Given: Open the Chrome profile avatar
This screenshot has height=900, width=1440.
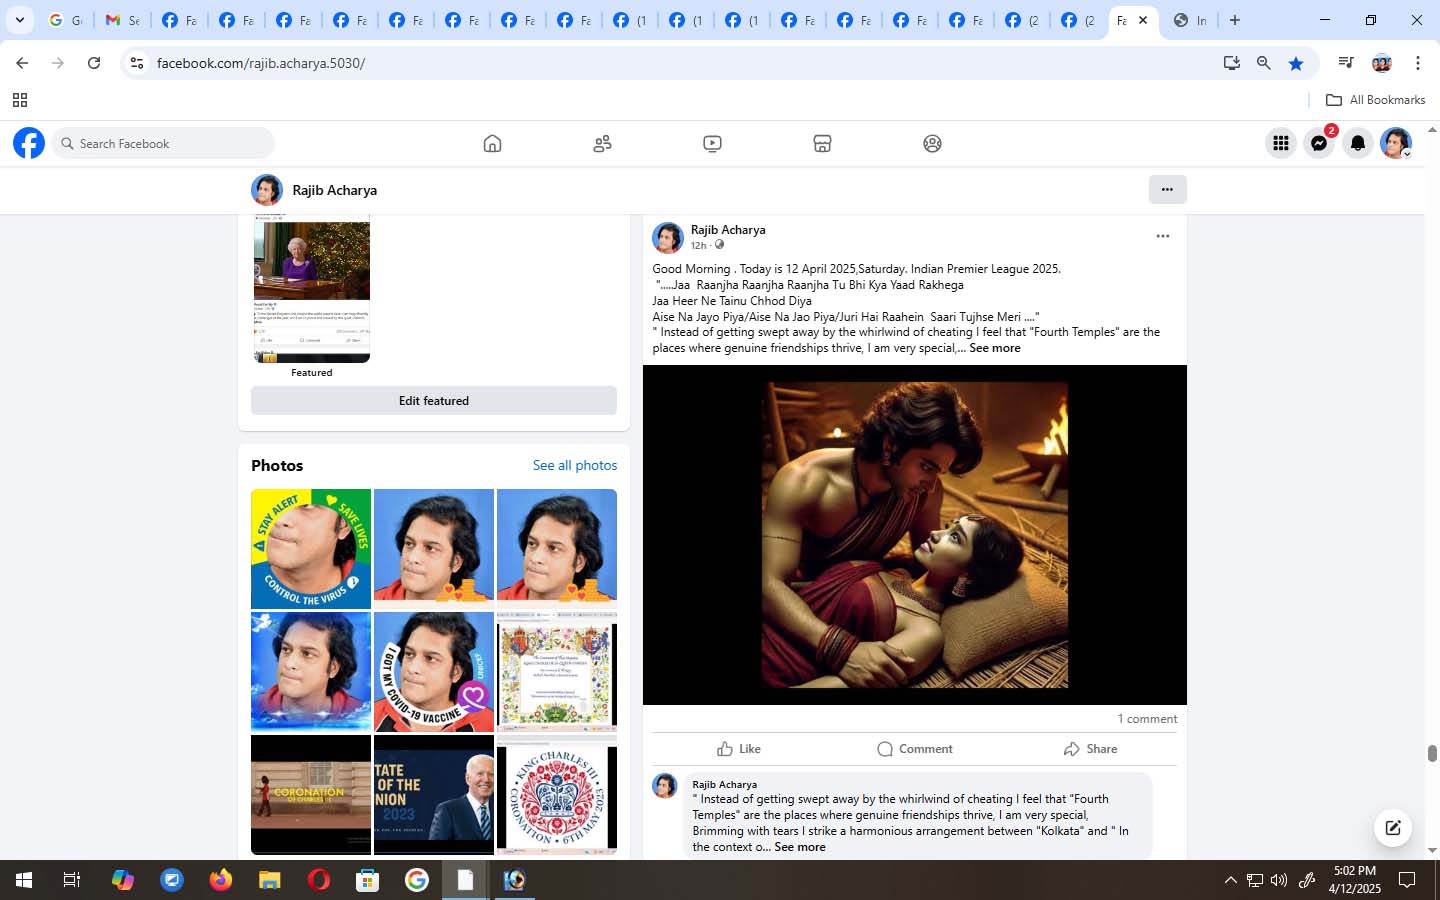Looking at the screenshot, I should 1382,63.
